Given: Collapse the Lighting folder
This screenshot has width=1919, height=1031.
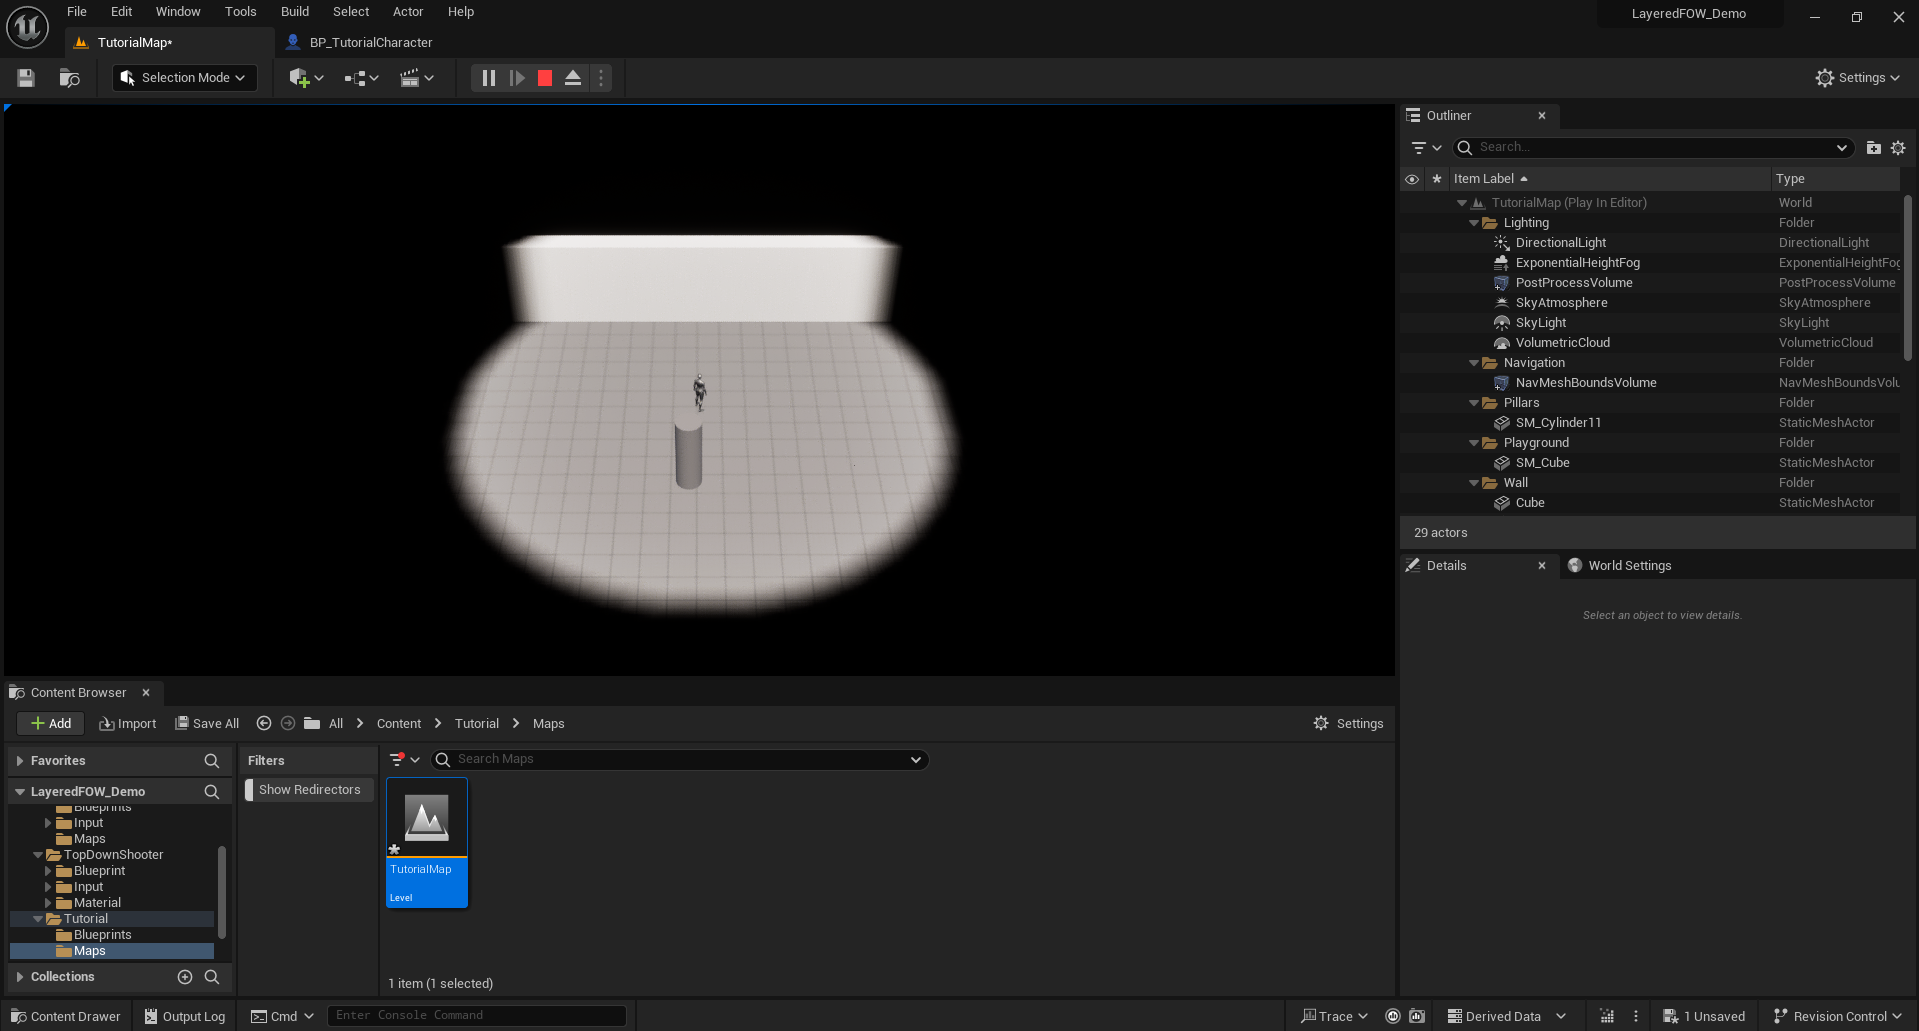Looking at the screenshot, I should 1474,223.
